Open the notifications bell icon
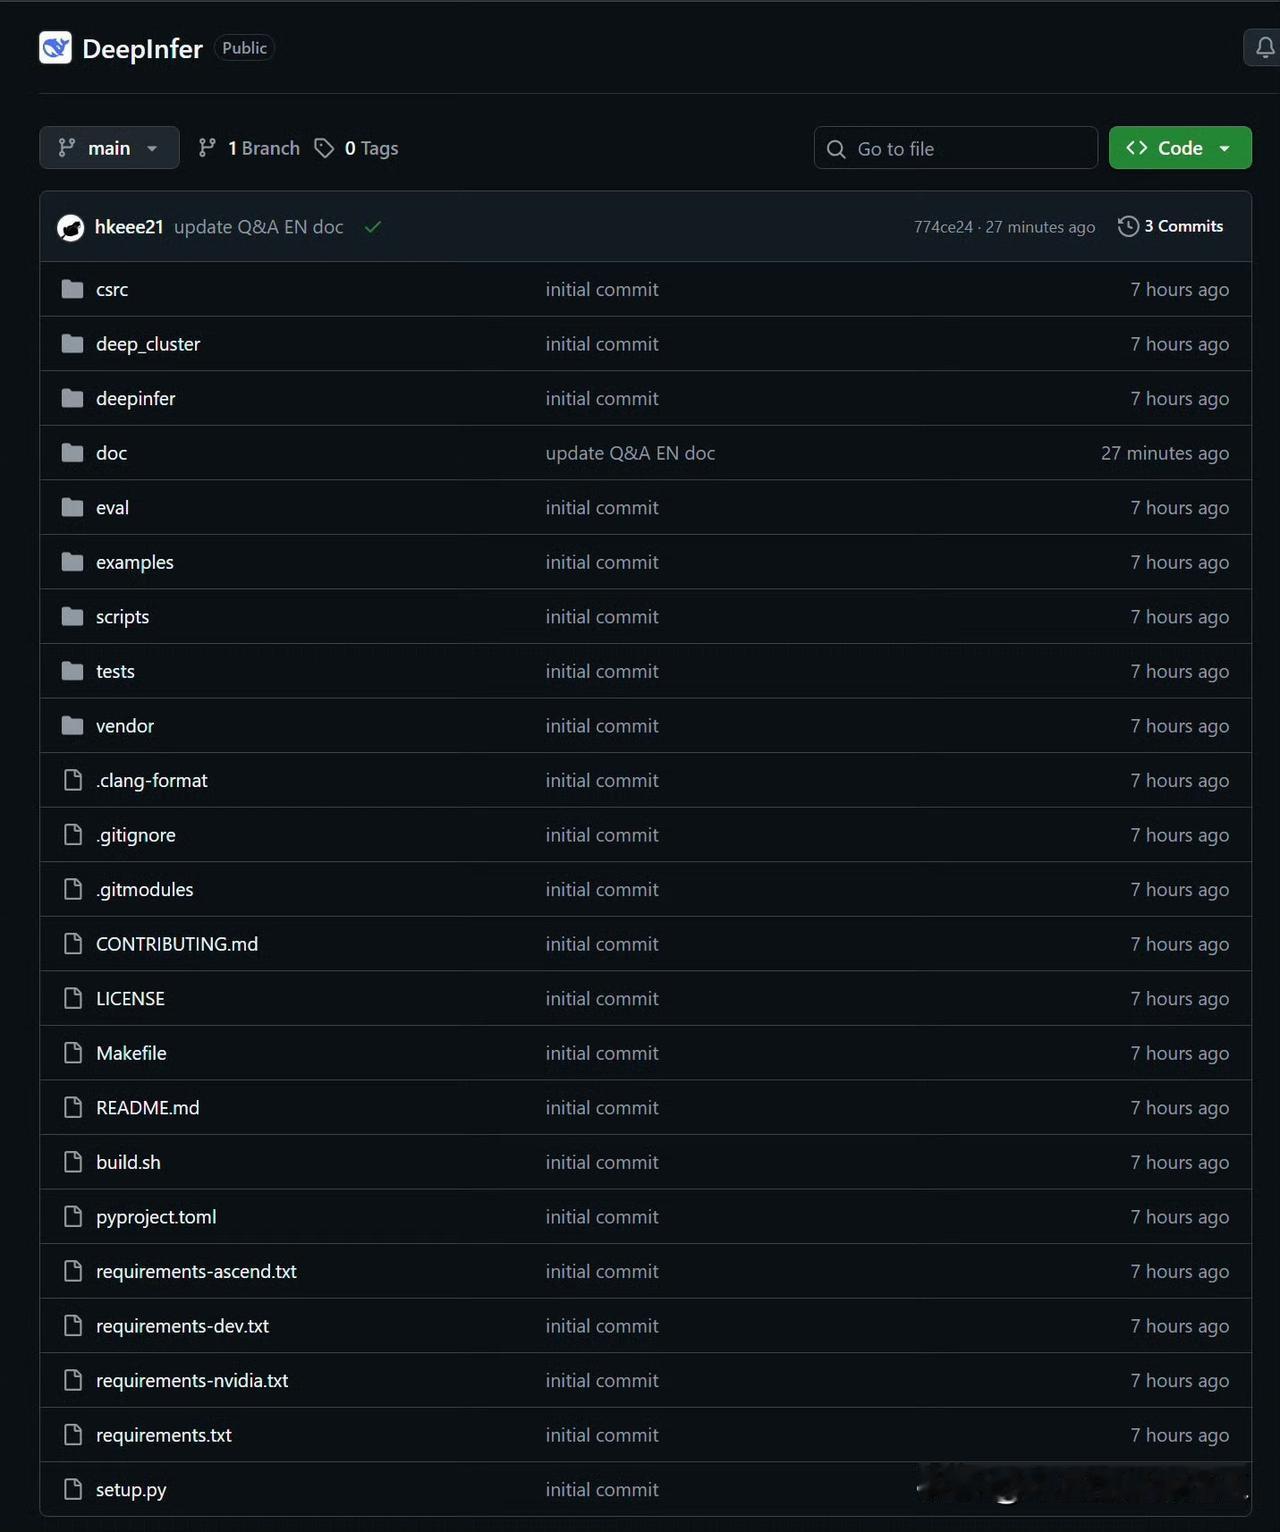The height and width of the screenshot is (1532, 1280). coord(1264,48)
